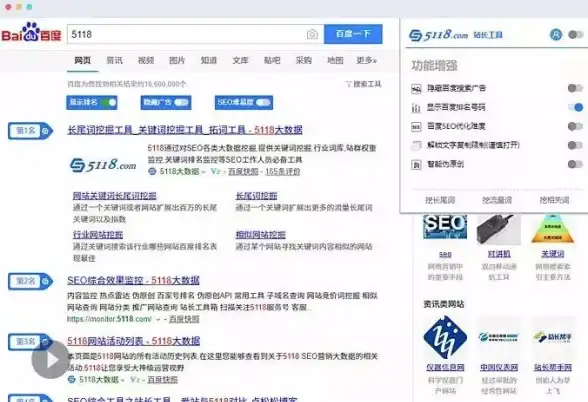Click the filter funnel icon next to 搜索工具
The image size is (588, 402).
coord(348,84)
